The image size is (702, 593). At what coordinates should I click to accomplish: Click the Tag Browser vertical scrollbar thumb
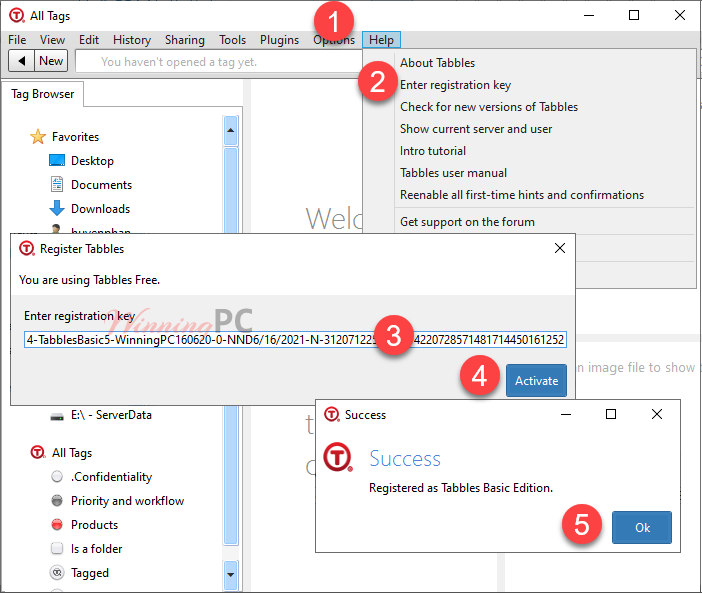tap(231, 345)
